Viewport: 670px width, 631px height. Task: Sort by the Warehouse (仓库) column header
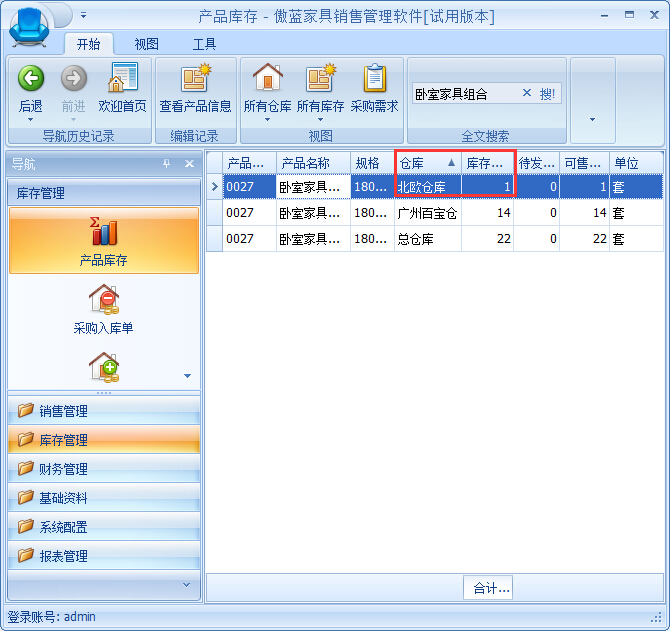420,162
